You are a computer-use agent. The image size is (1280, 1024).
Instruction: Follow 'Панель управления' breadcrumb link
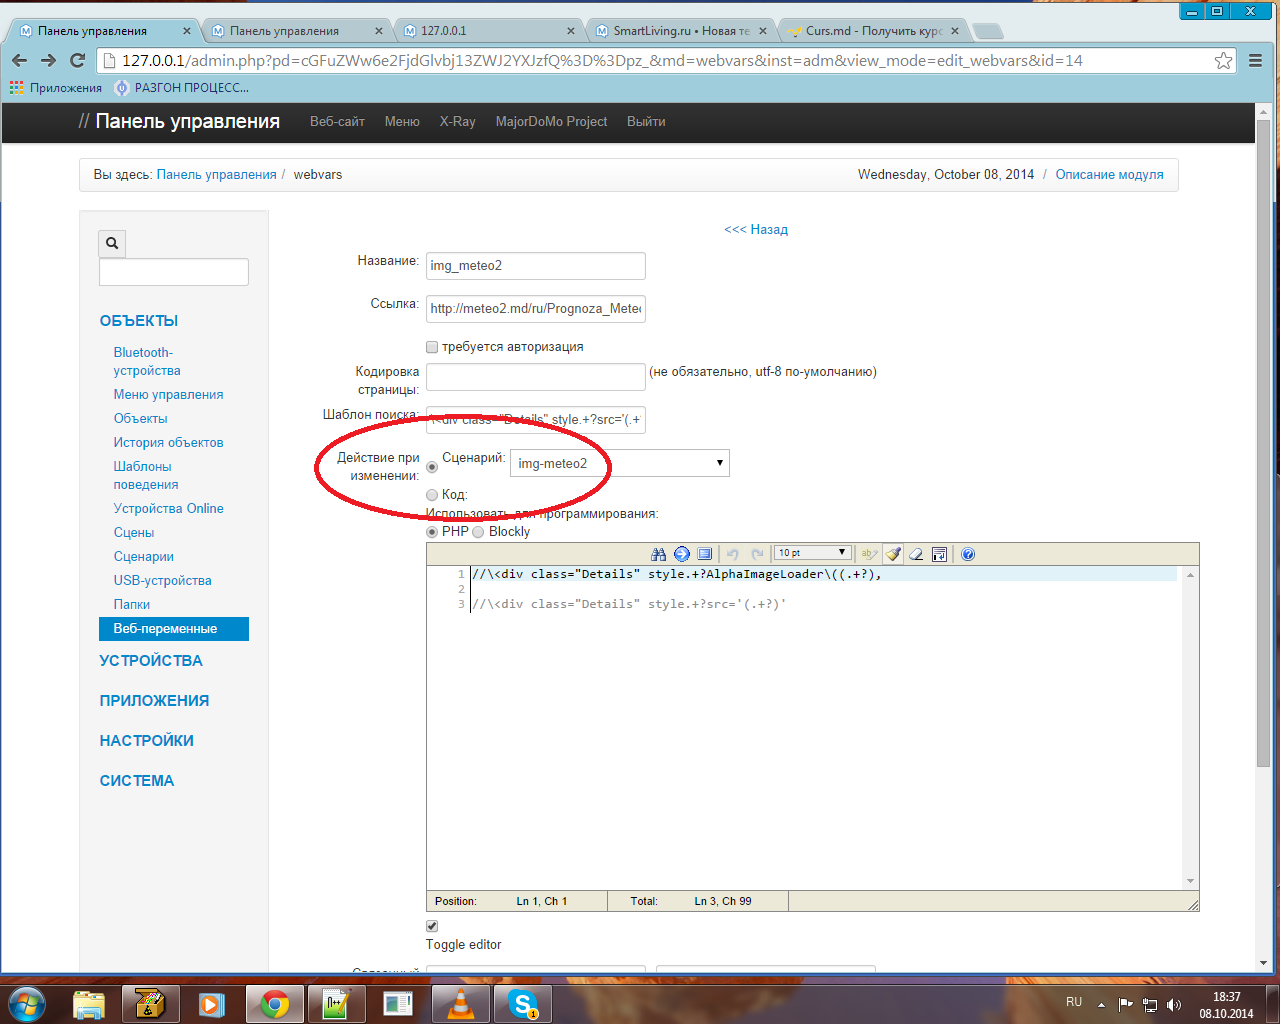coord(217,175)
